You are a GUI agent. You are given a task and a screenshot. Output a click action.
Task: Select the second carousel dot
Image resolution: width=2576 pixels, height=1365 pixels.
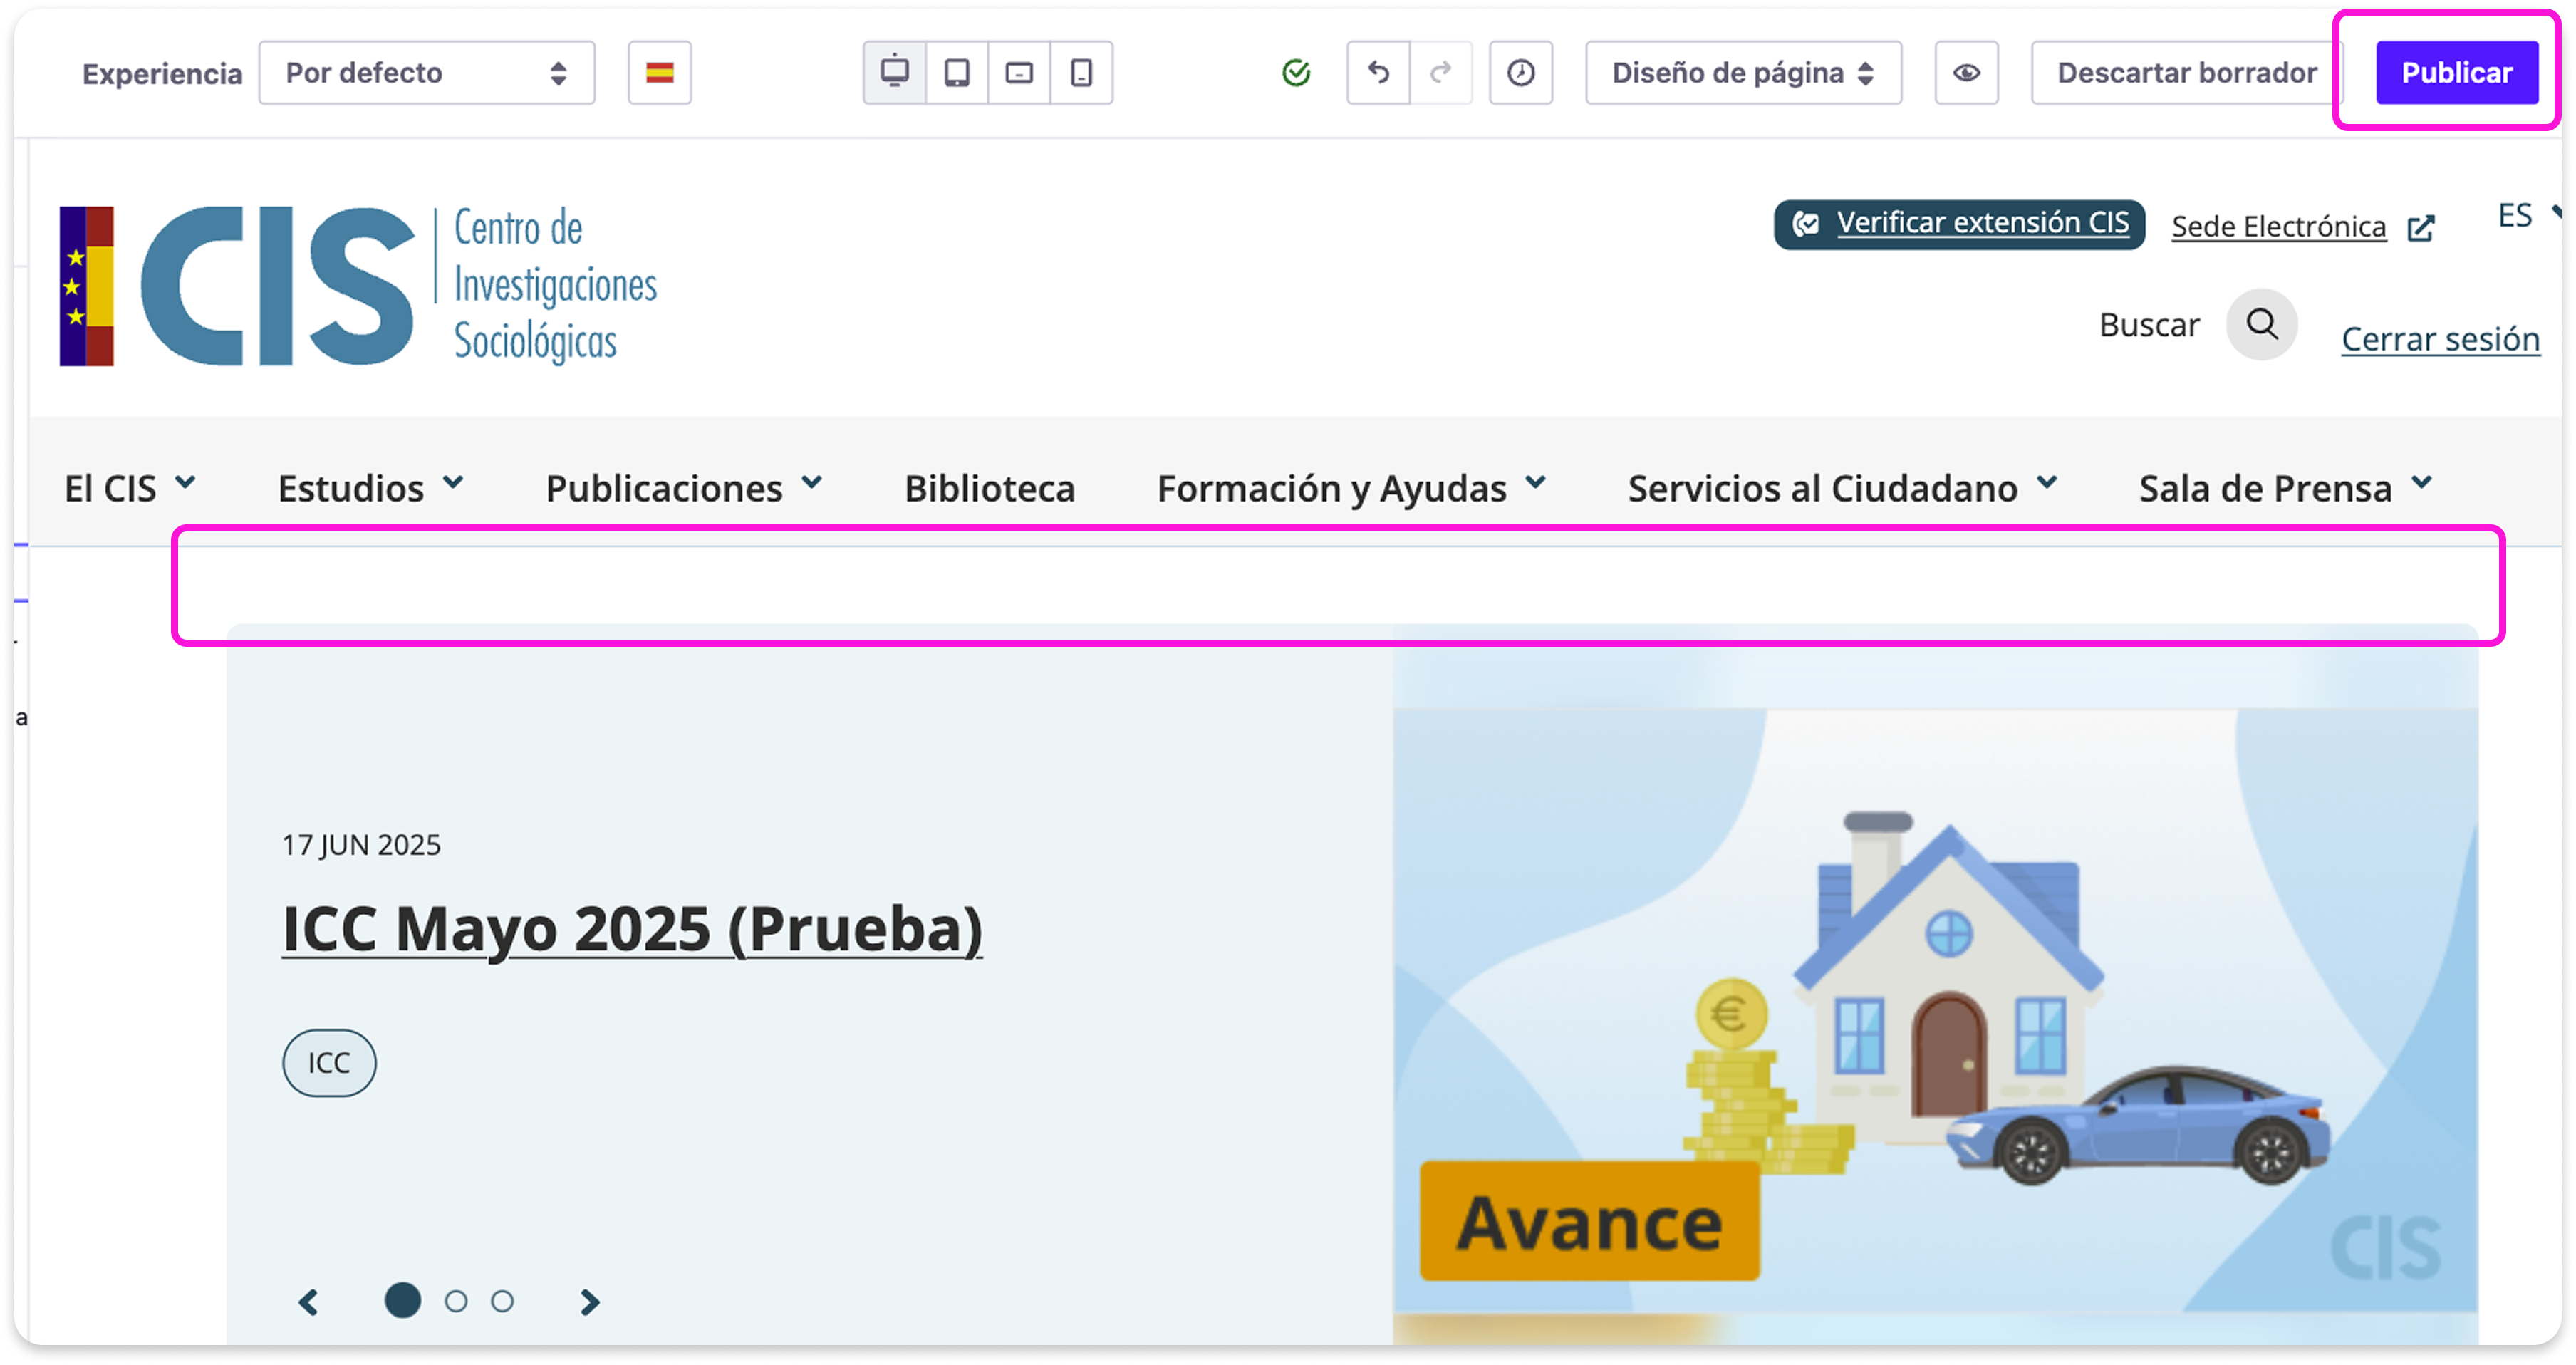[456, 1301]
